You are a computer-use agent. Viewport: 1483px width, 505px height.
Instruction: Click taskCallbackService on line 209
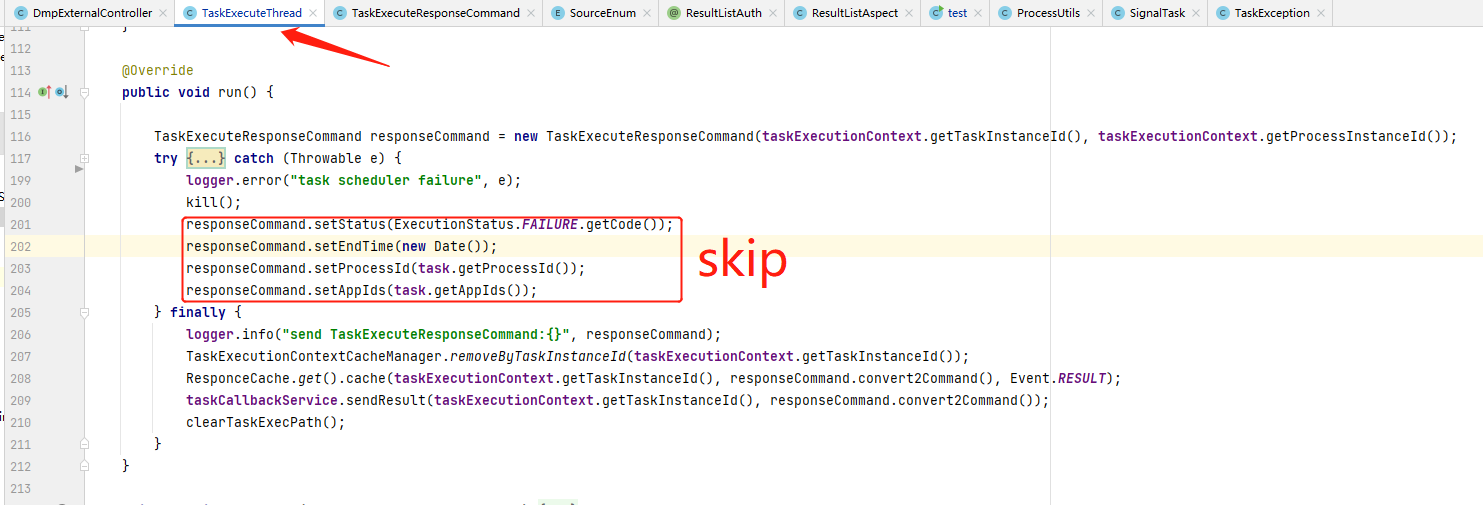click(x=262, y=400)
